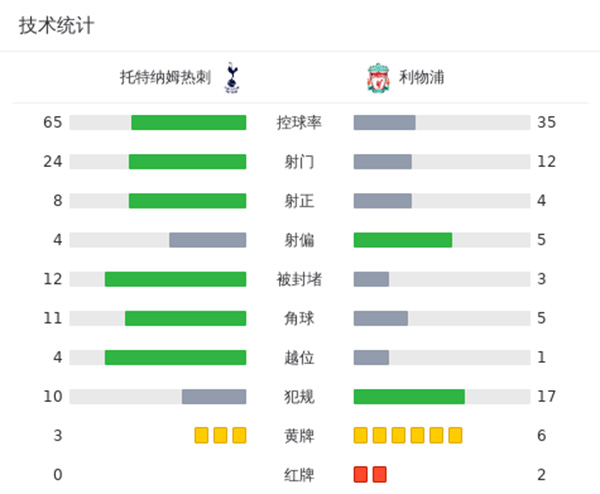Click Liverpool's second red card icon
This screenshot has width=600, height=494.
click(379, 474)
